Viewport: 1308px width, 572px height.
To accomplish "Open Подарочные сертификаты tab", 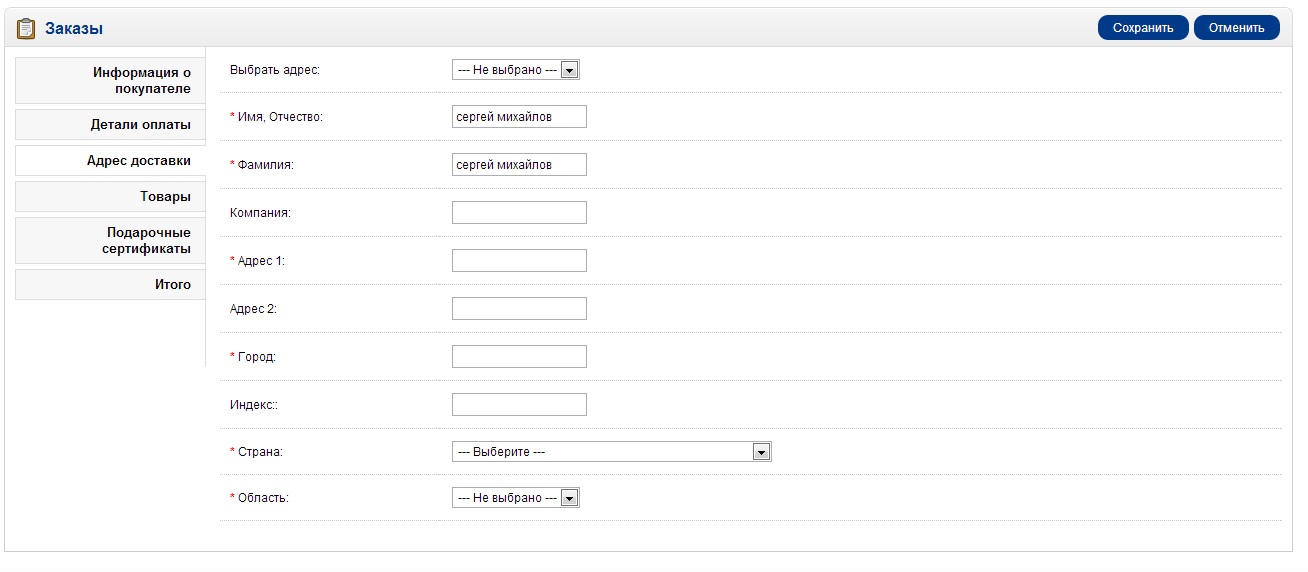I will pyautogui.click(x=110, y=241).
